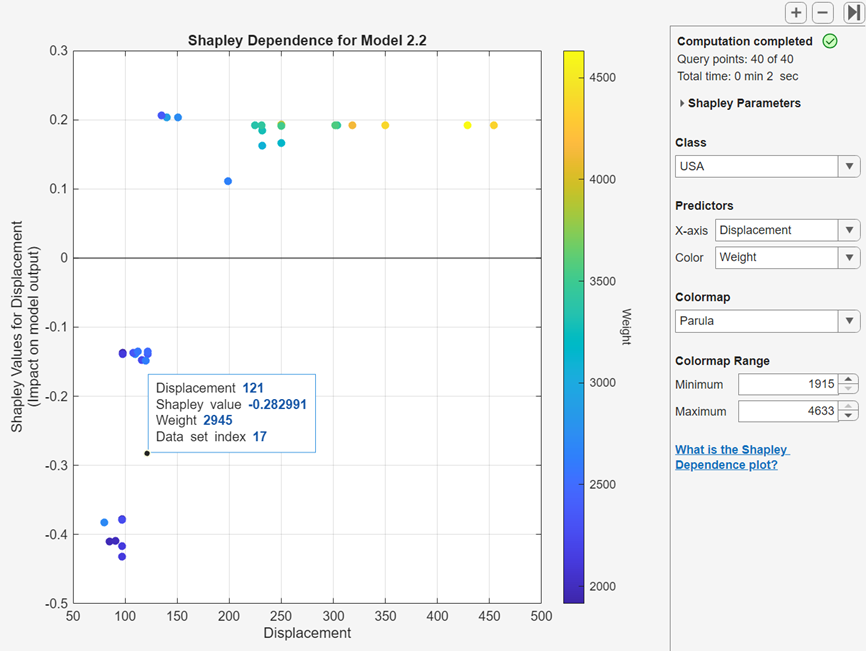The image size is (866, 651).
Task: Select the black highlighted data point
Action: (x=147, y=453)
